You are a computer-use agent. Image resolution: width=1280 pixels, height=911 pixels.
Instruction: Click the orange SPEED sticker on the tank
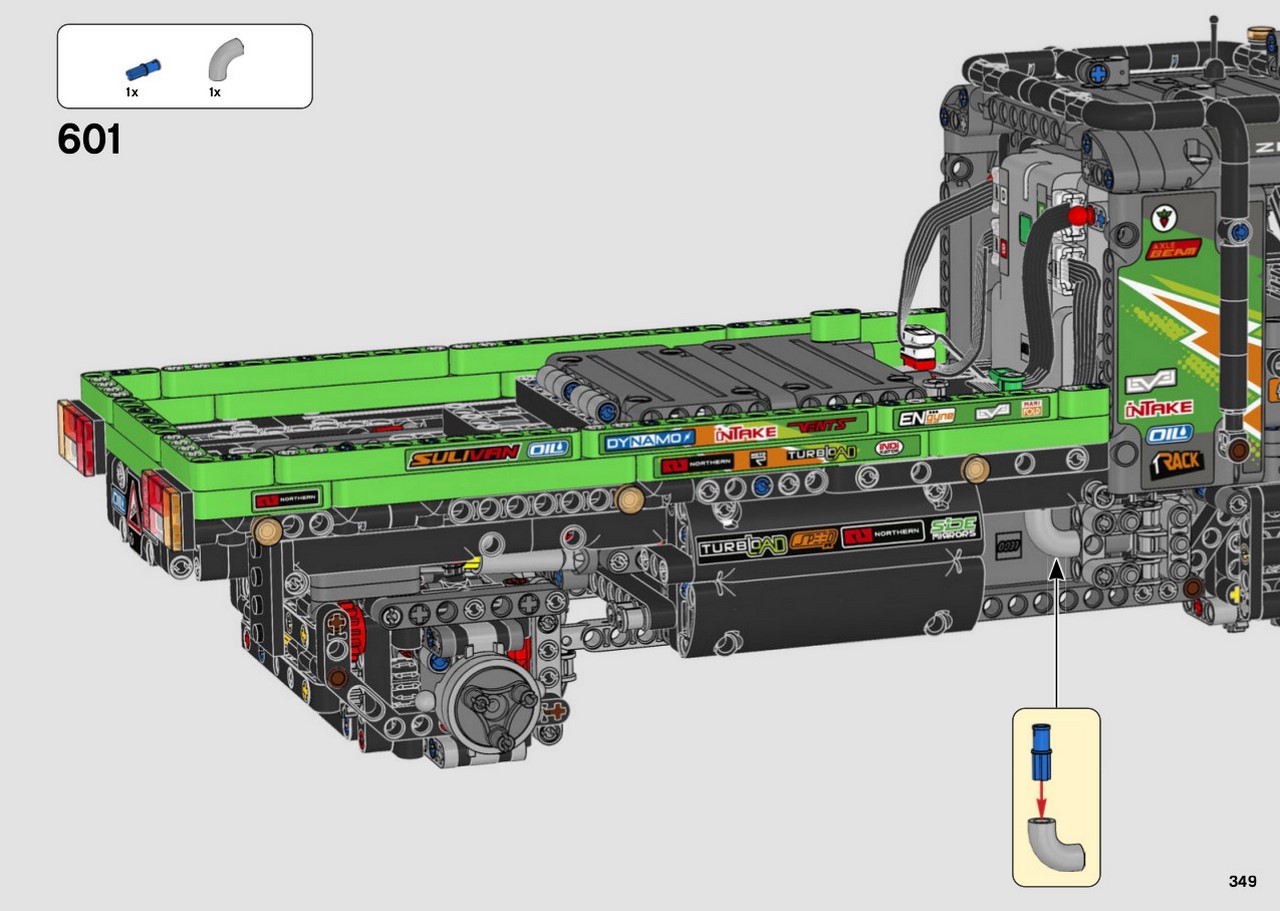click(x=815, y=540)
